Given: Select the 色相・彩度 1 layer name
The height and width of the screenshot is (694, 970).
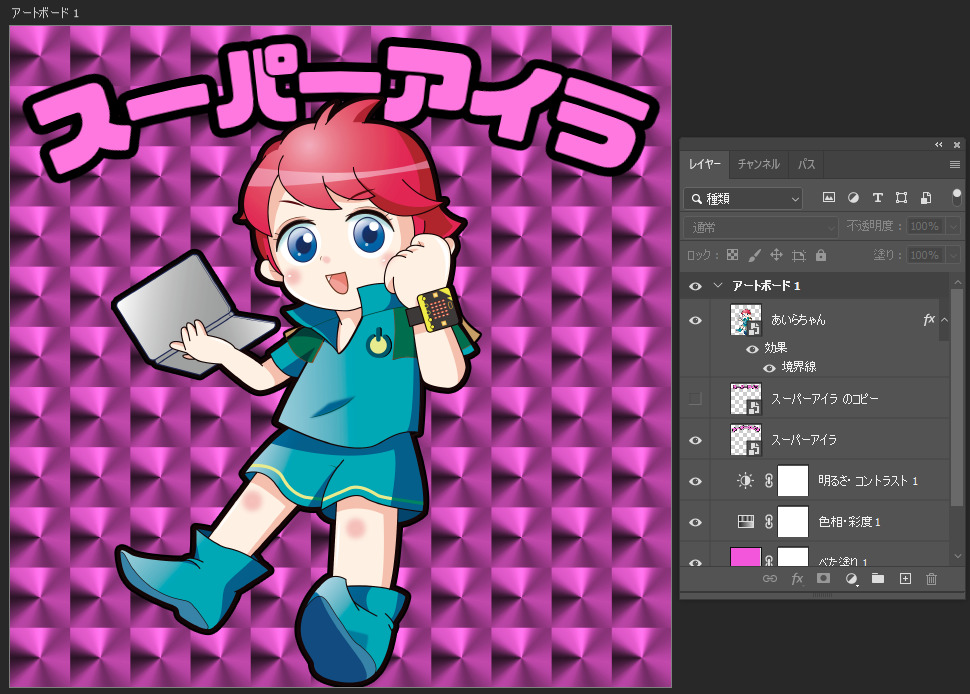Looking at the screenshot, I should pyautogui.click(x=849, y=522).
